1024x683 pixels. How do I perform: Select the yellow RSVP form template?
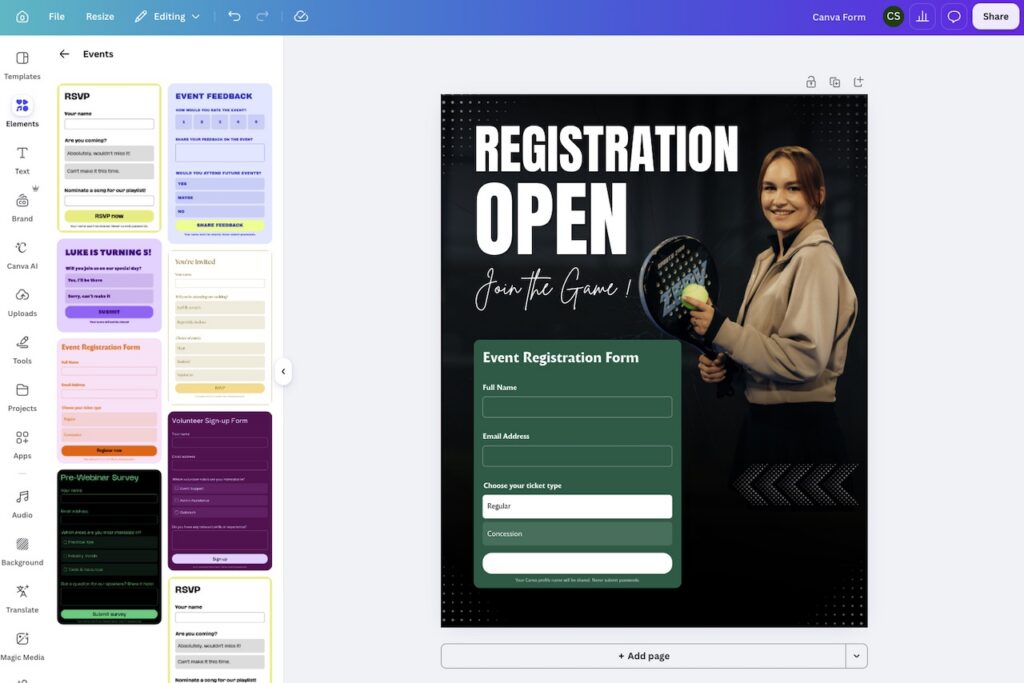click(109, 158)
